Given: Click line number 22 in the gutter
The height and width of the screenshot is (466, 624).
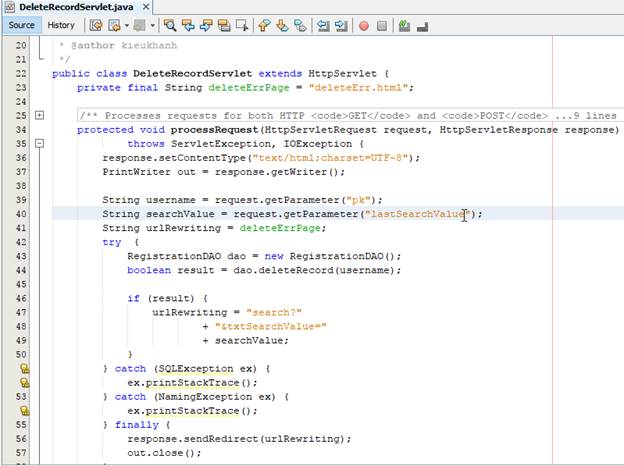Looking at the screenshot, I should 21,74.
